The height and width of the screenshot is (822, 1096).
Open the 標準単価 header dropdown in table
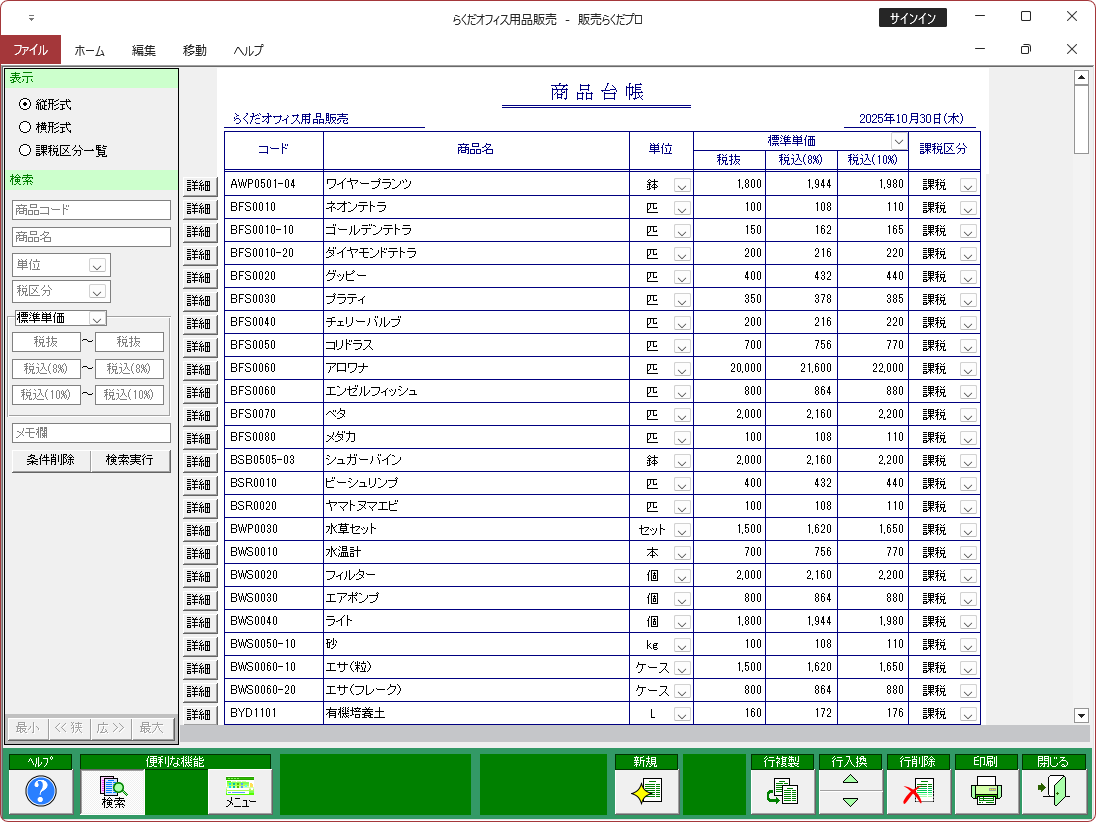(x=898, y=141)
